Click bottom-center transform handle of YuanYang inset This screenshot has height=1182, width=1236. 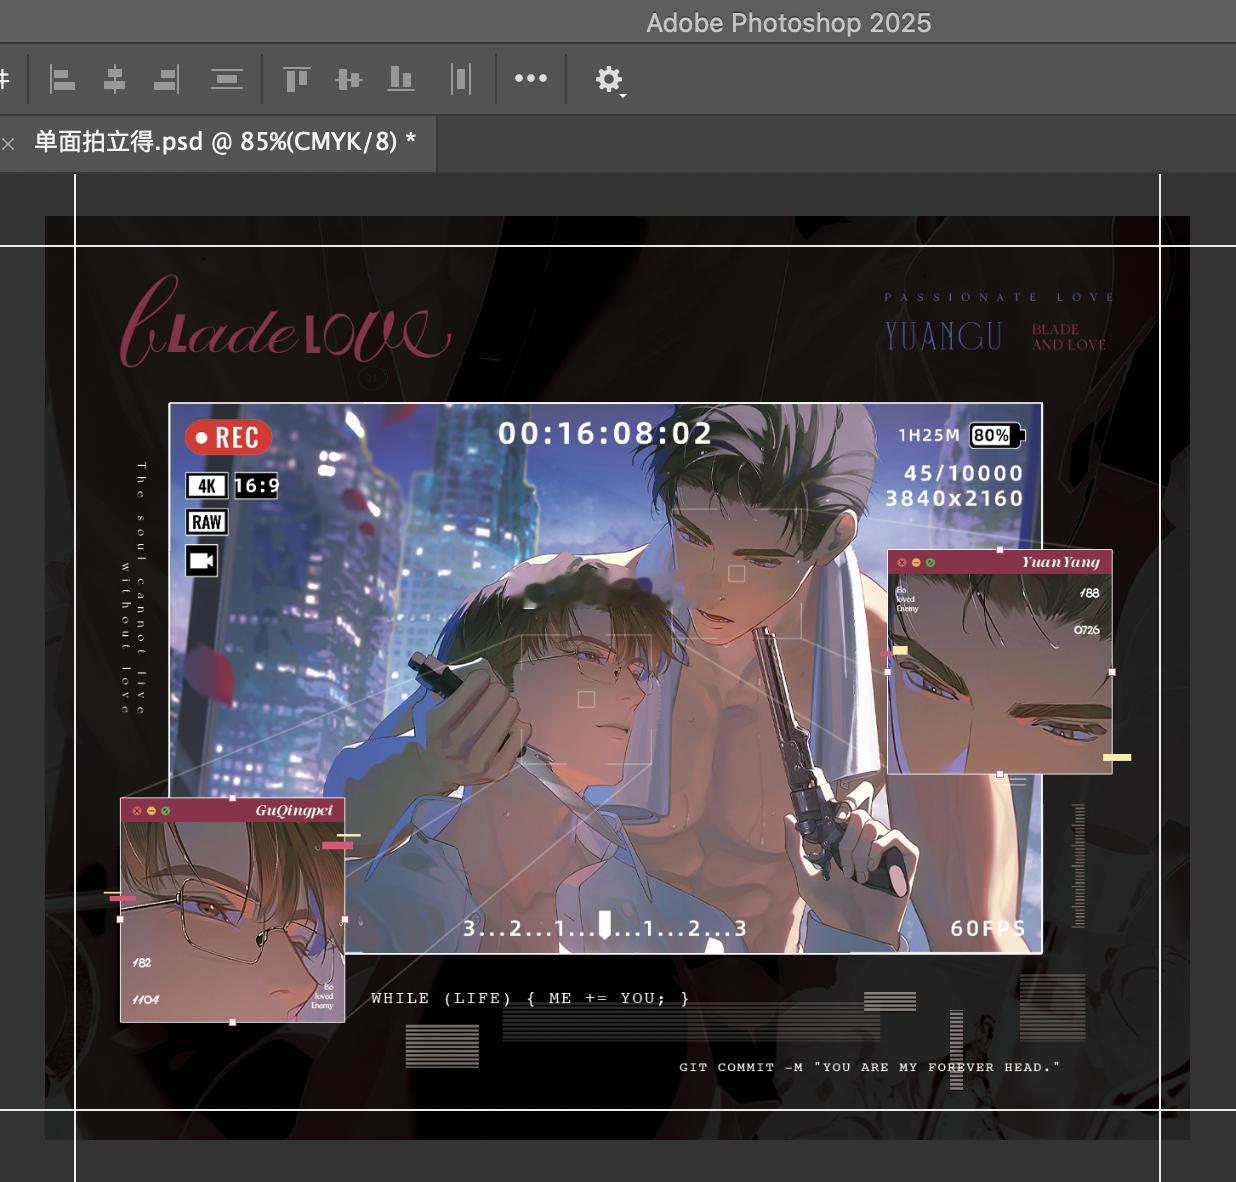(1000, 774)
